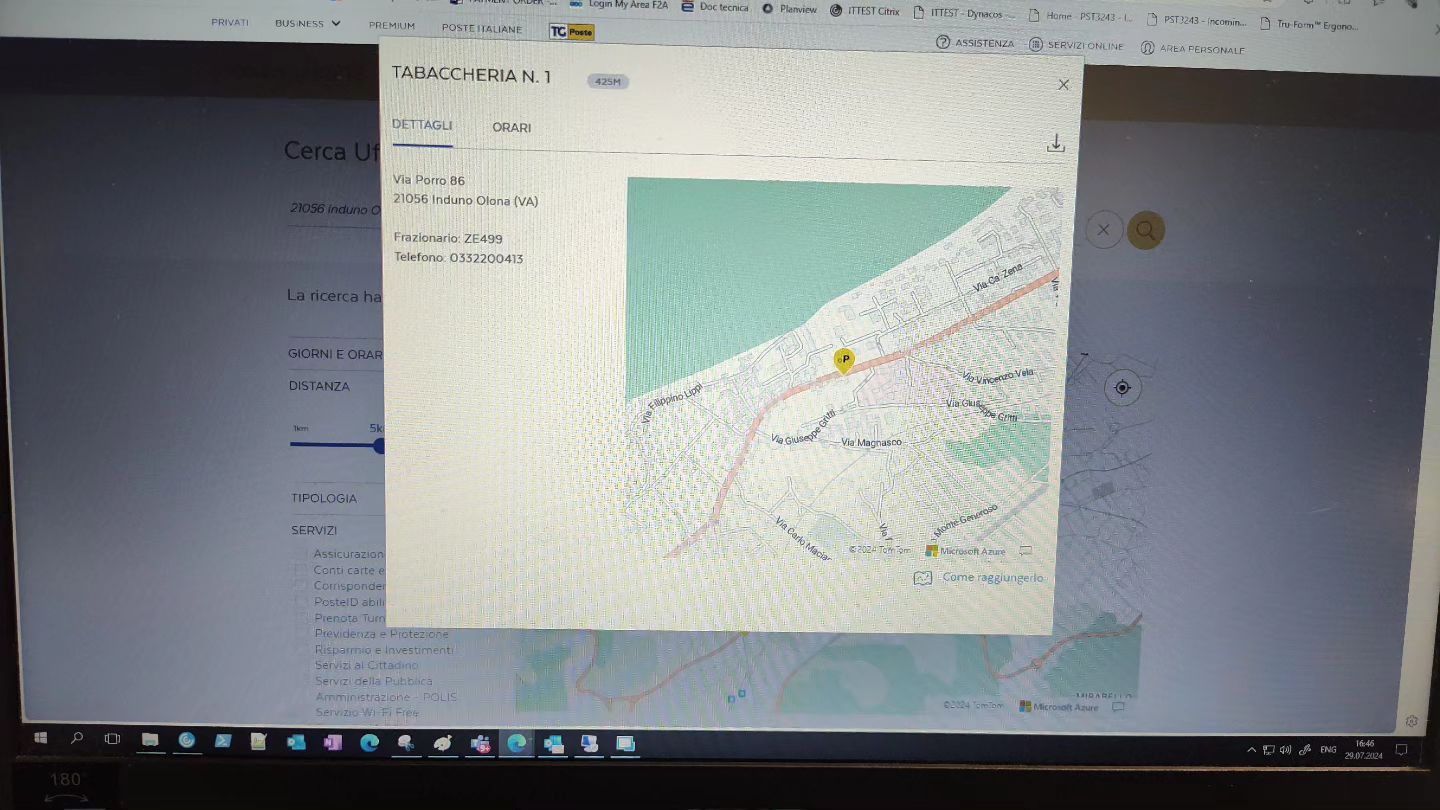Open PowerShell from the taskbar

coord(223,741)
